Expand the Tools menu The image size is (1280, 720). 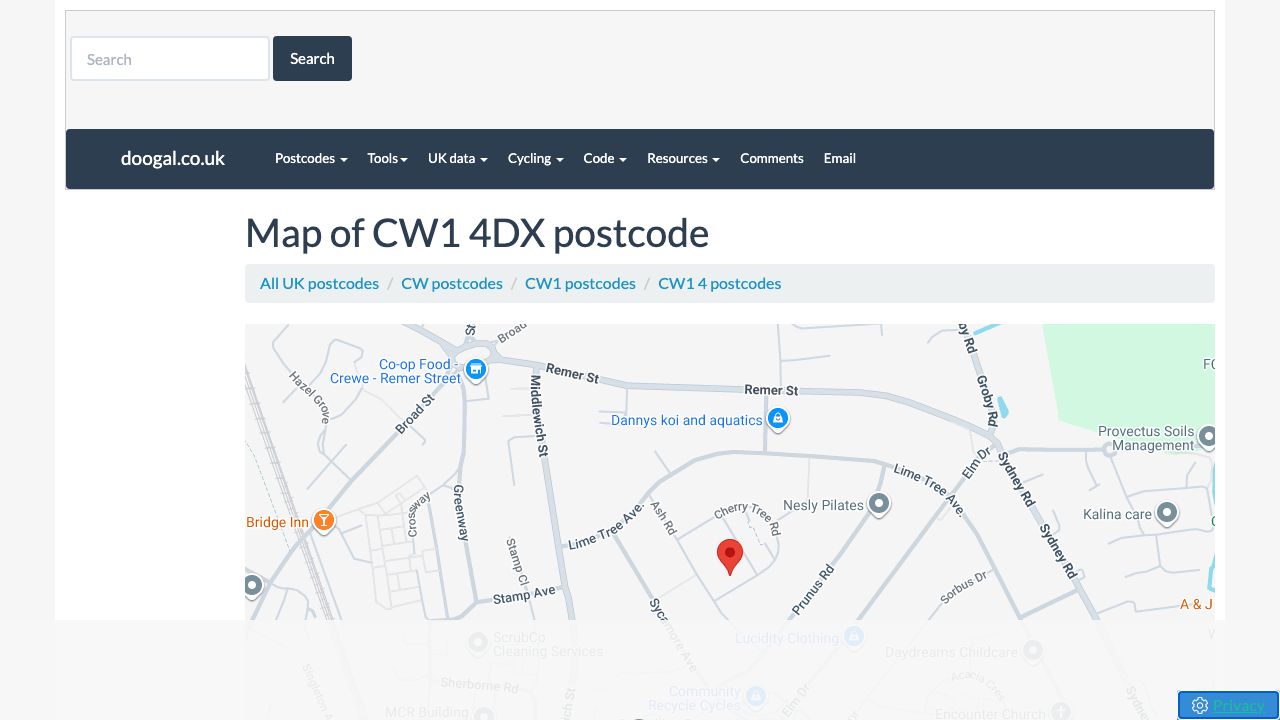tap(387, 158)
